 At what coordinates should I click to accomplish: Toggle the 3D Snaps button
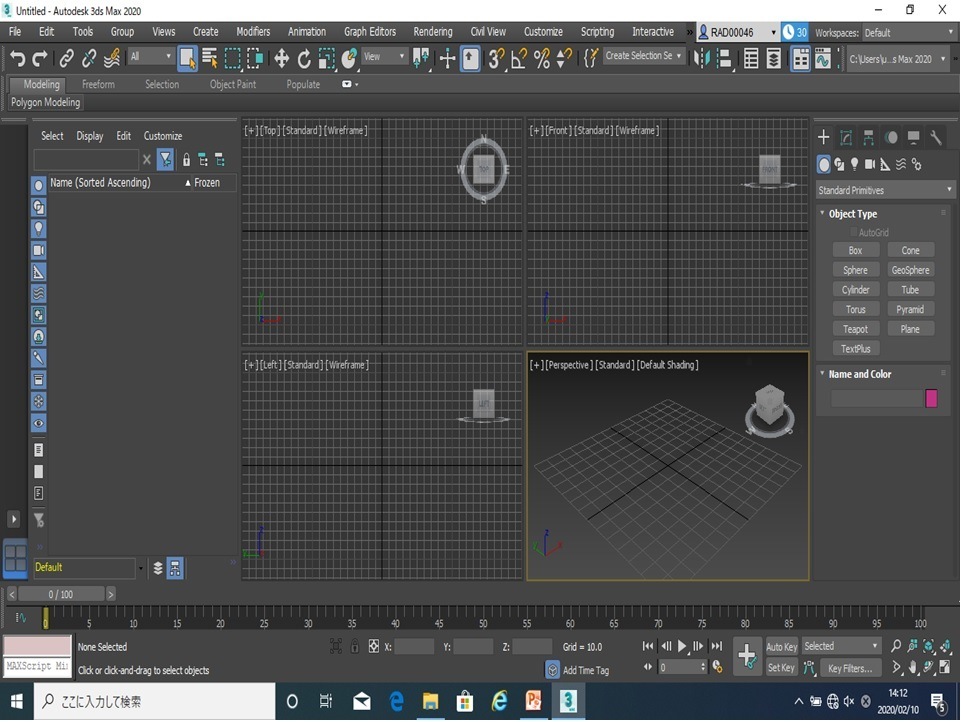click(496, 59)
